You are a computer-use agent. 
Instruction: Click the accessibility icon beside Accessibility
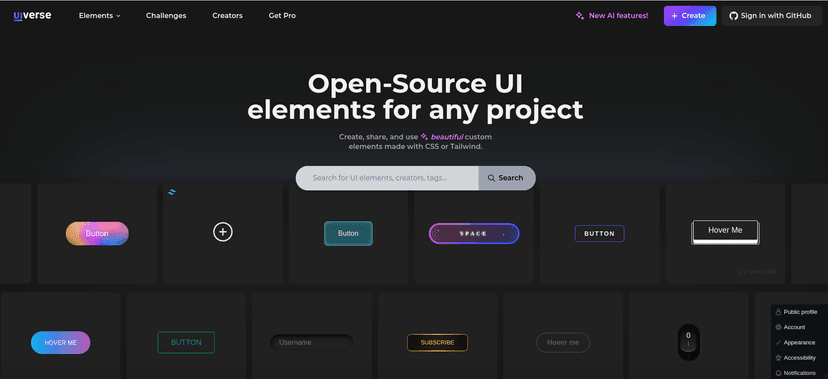tap(778, 358)
